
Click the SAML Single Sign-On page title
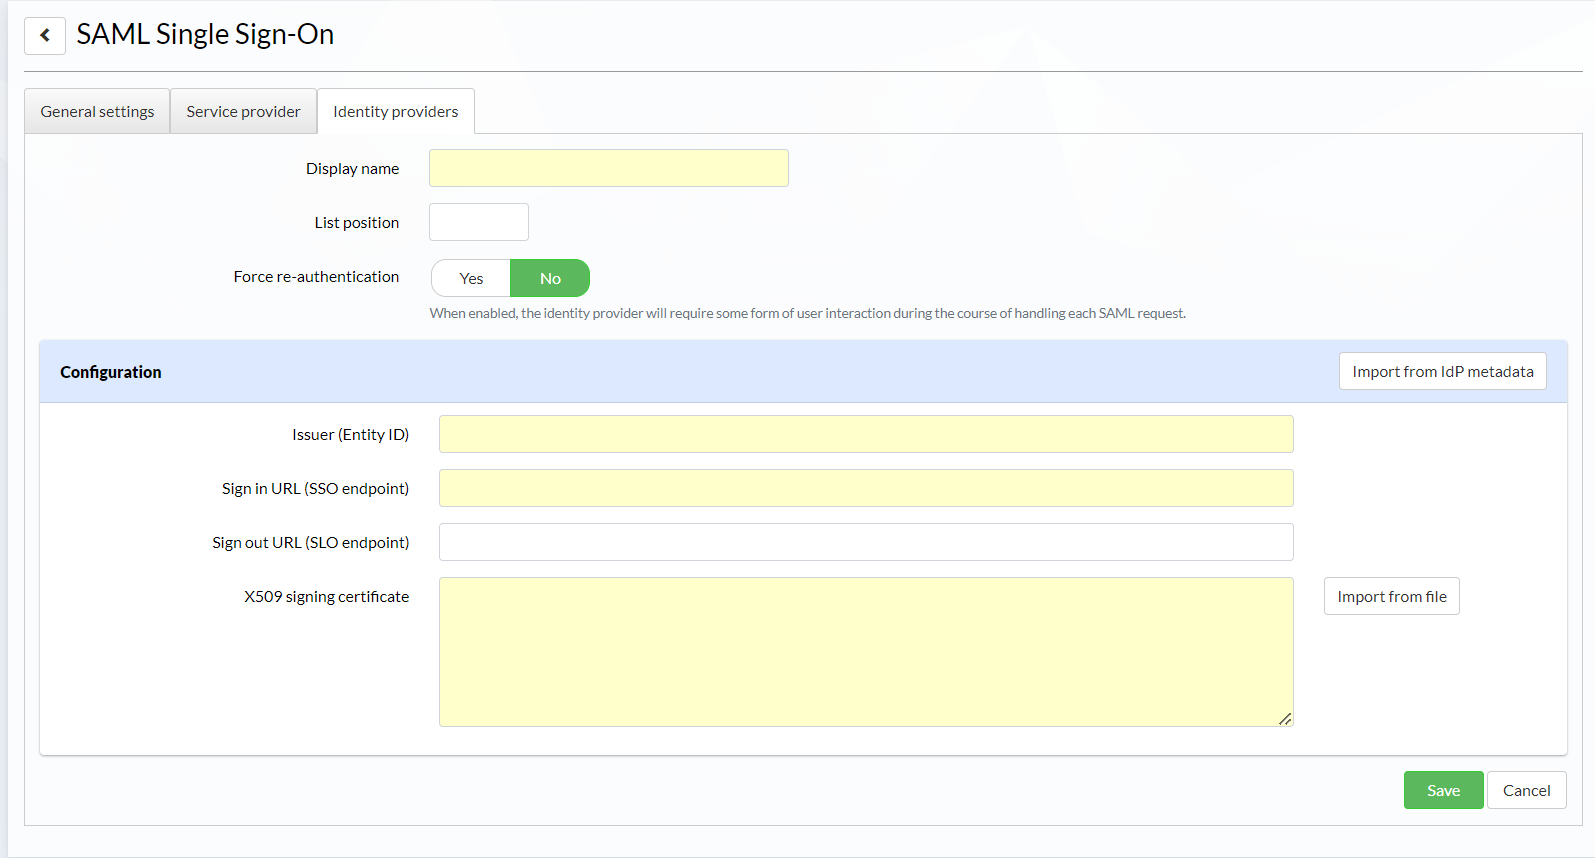(x=205, y=34)
